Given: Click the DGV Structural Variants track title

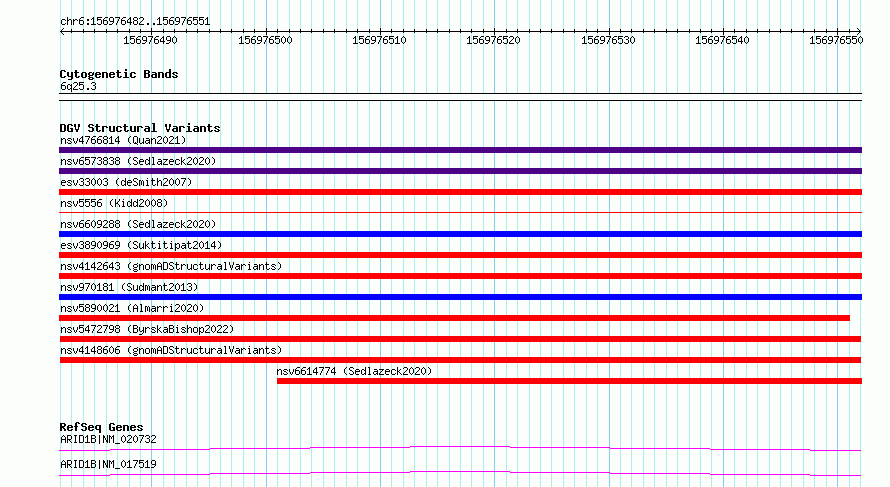Looking at the screenshot, I should click(140, 128).
